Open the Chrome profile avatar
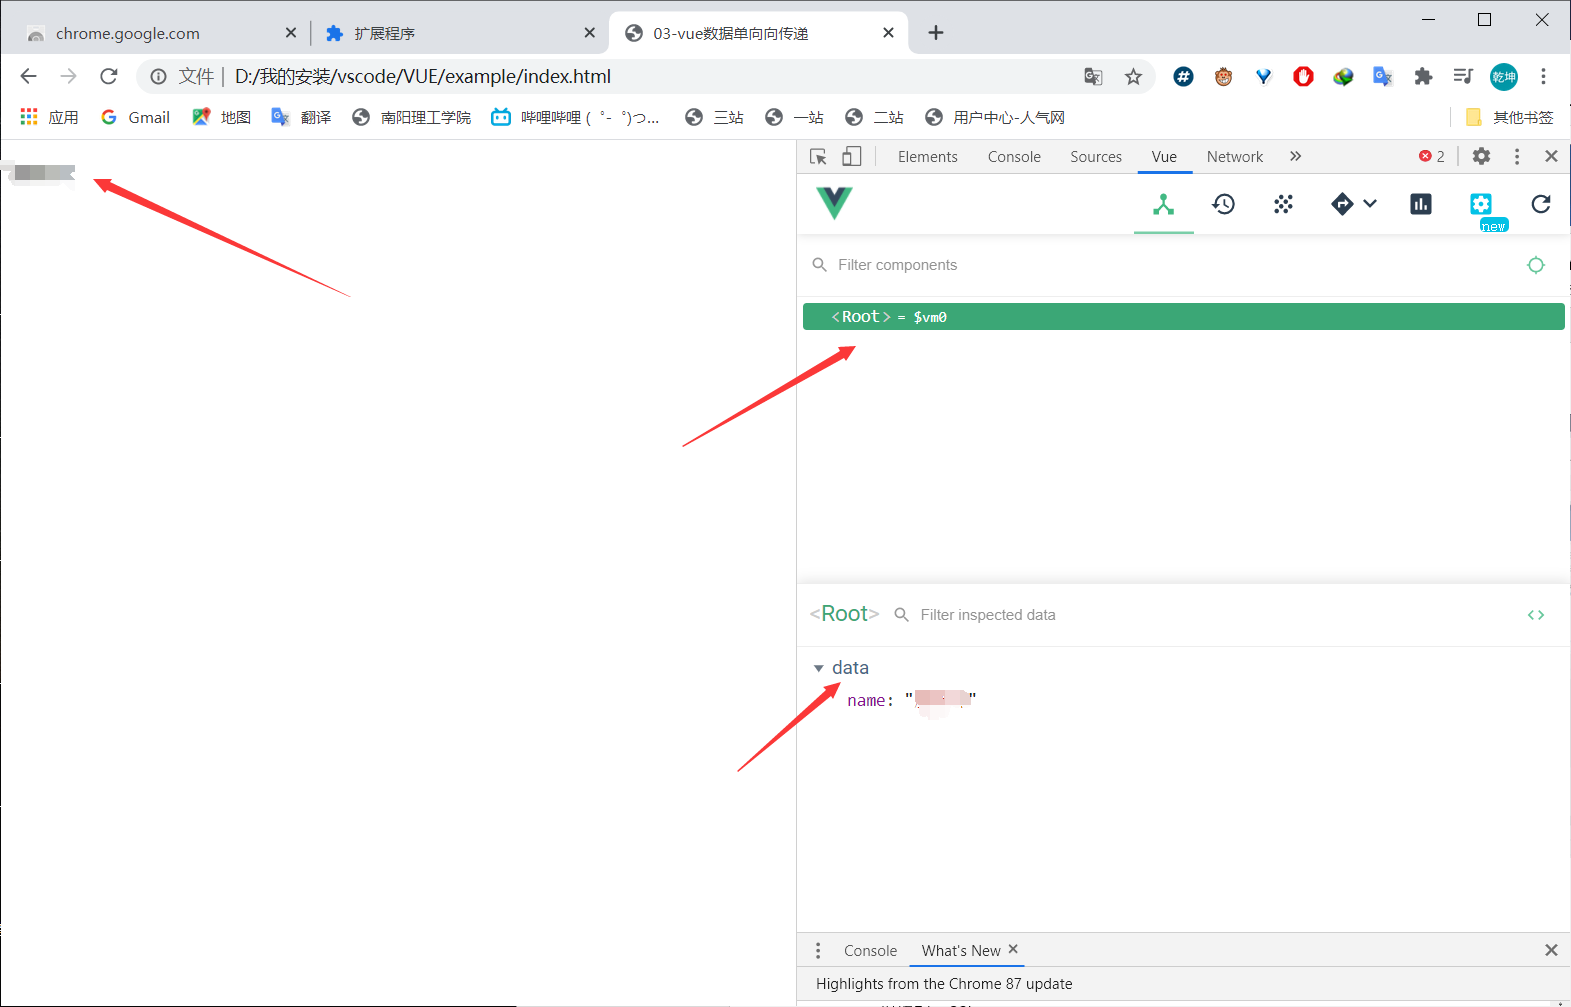 pos(1504,77)
